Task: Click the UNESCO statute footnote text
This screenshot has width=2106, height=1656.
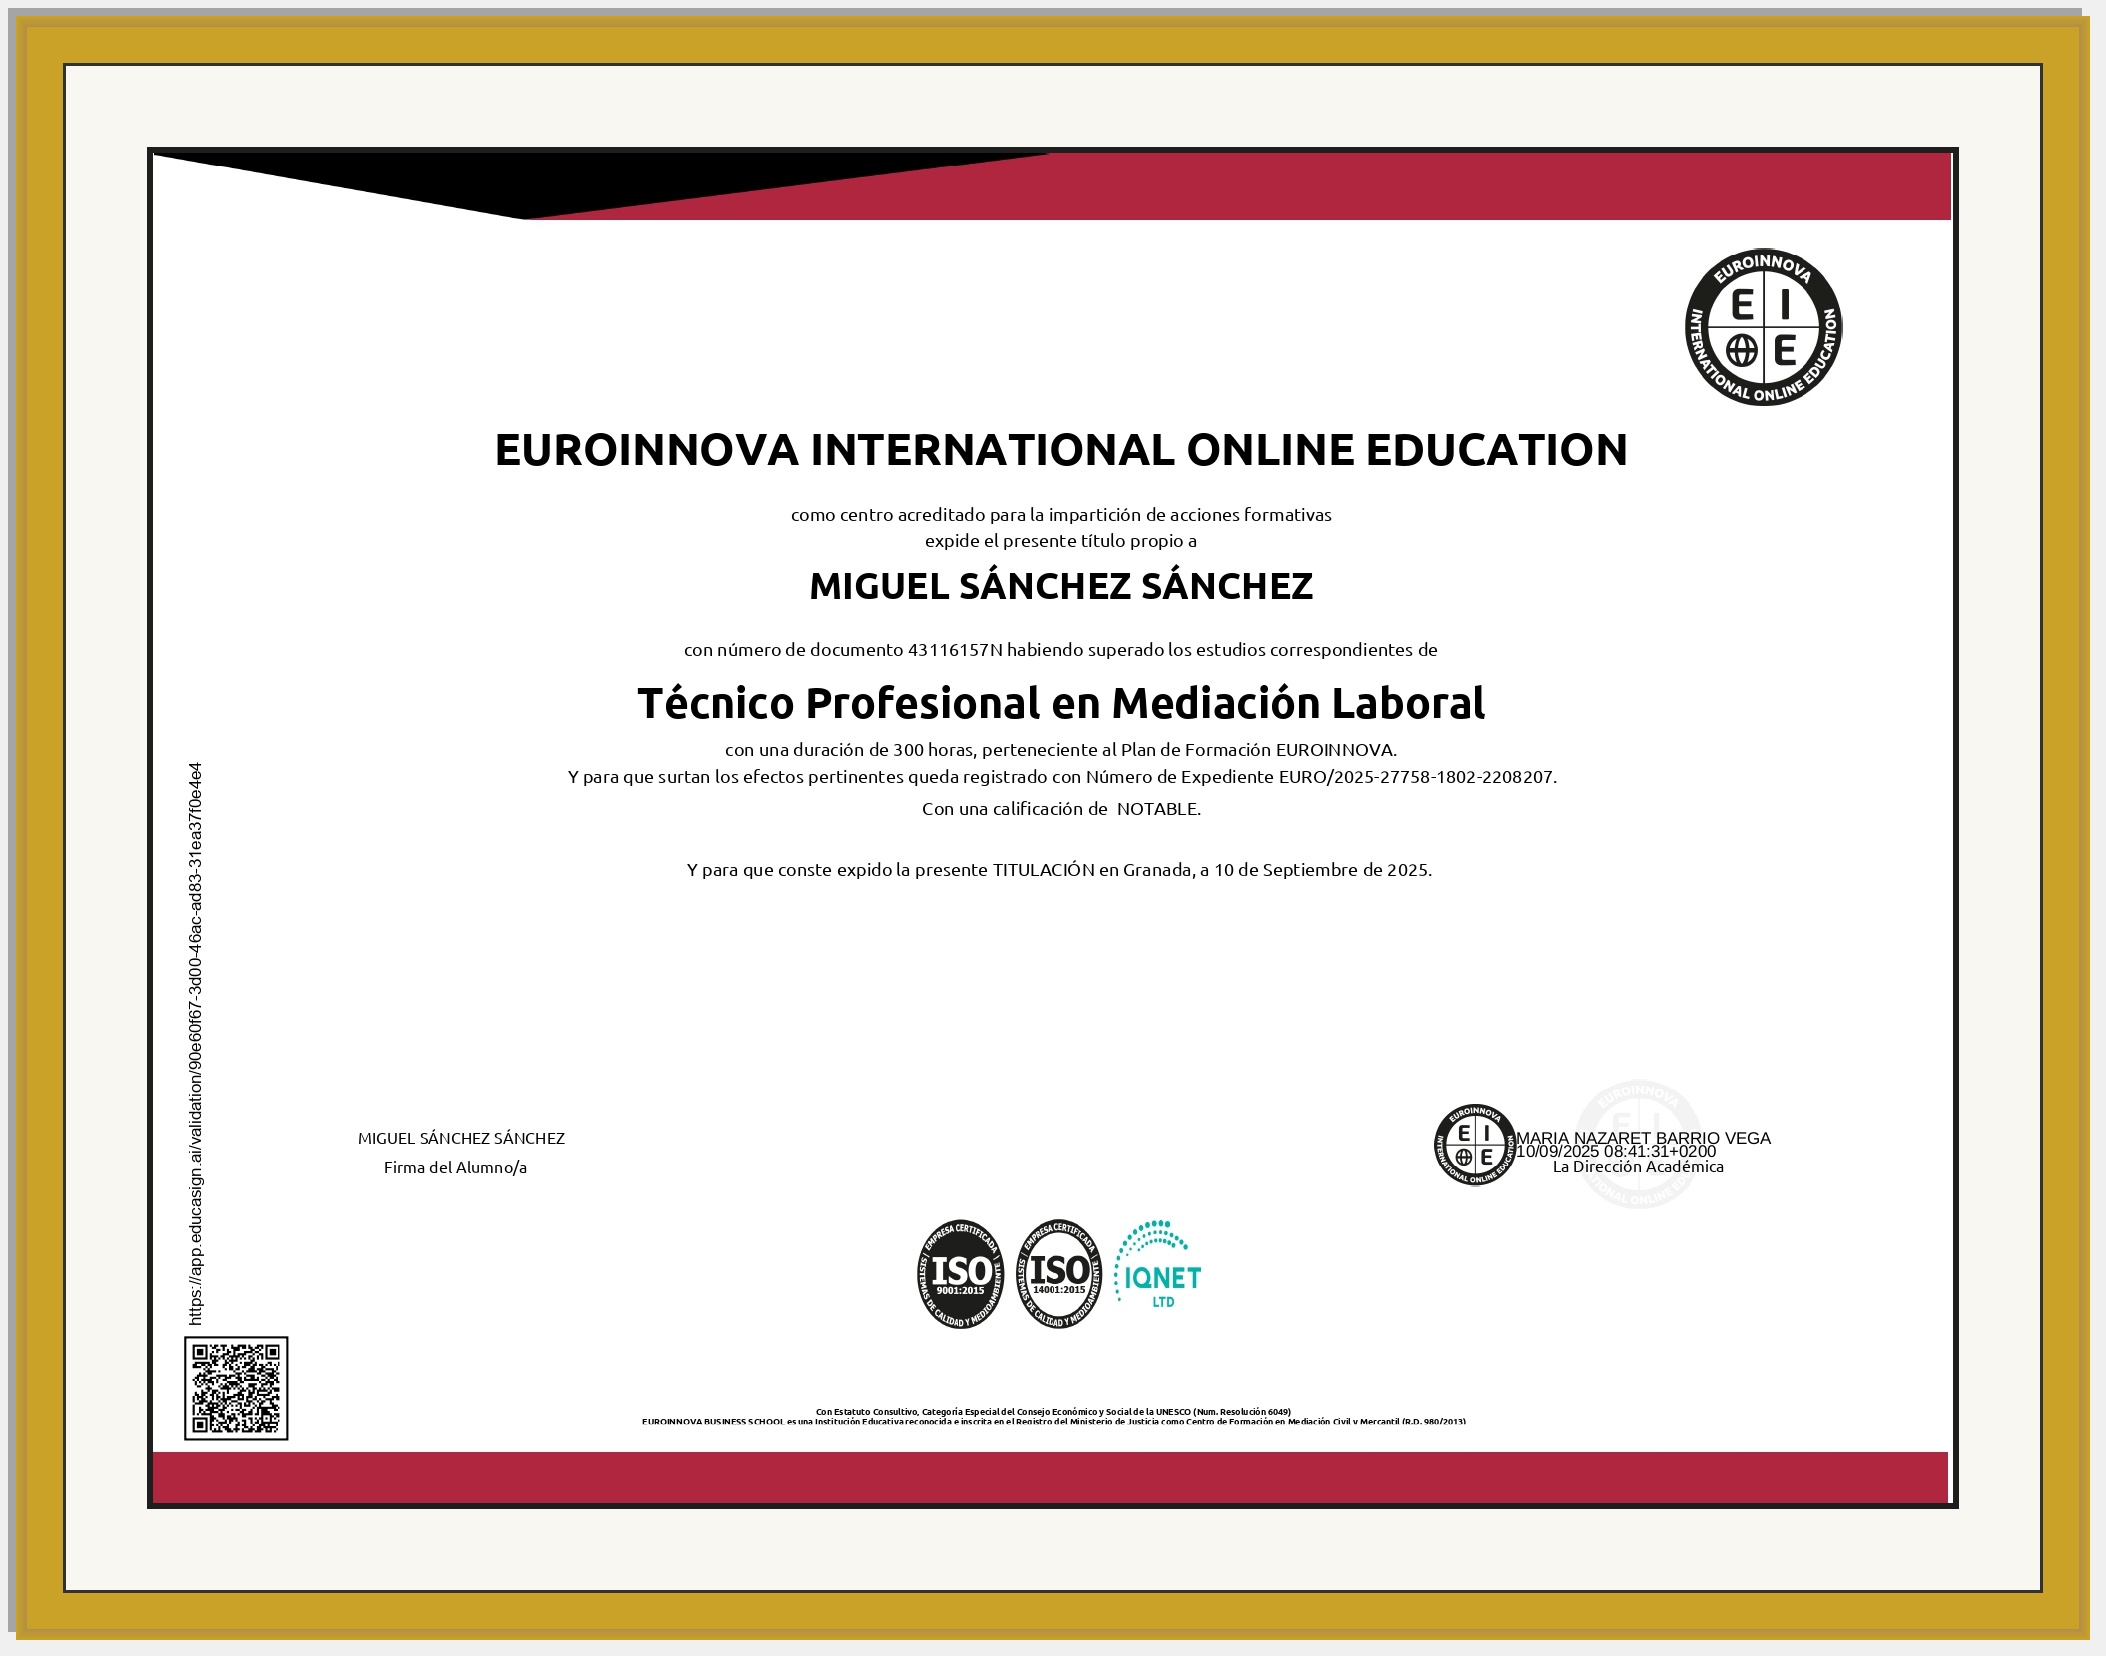Action: point(1053,1412)
